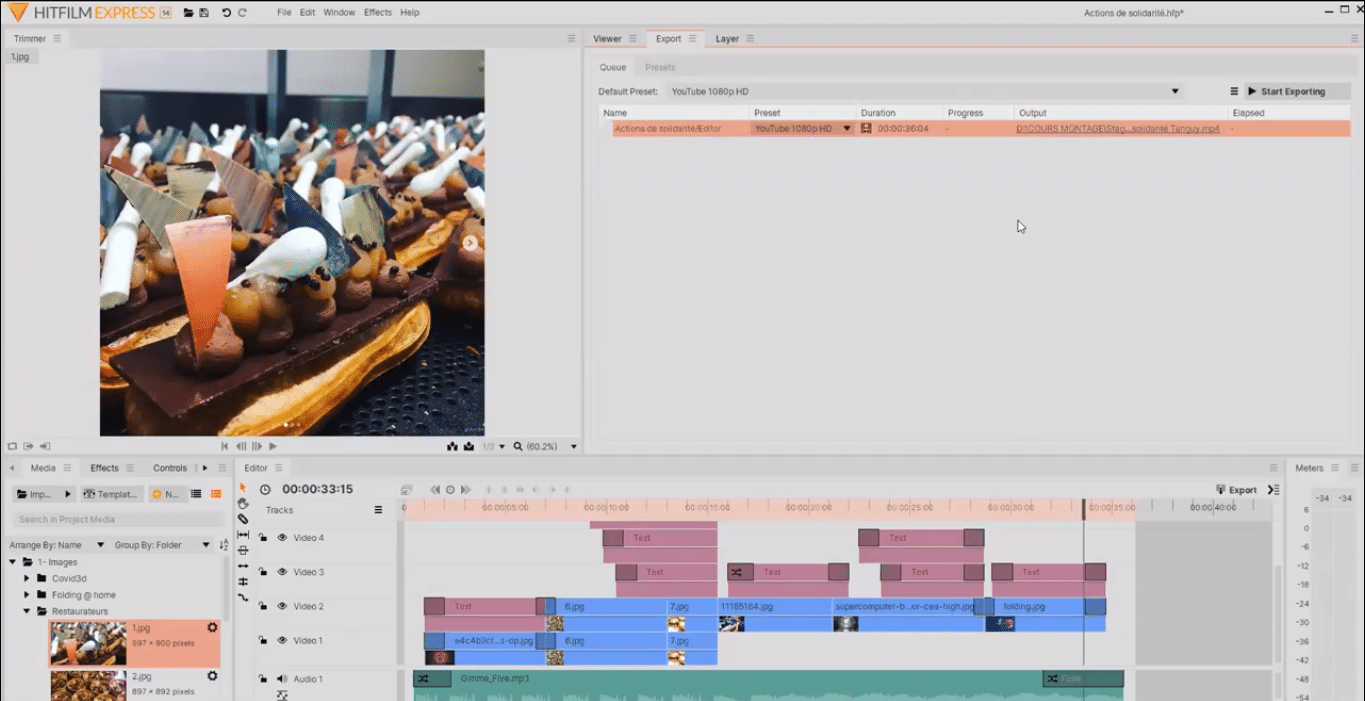
Task: Open the Effects menu
Action: [x=378, y=13]
